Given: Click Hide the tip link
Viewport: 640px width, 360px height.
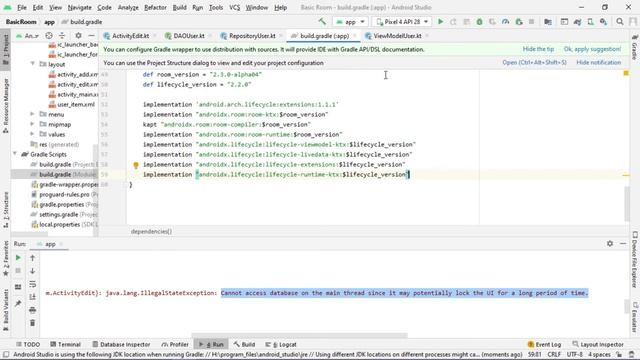Looking at the screenshot, I should coord(538,49).
